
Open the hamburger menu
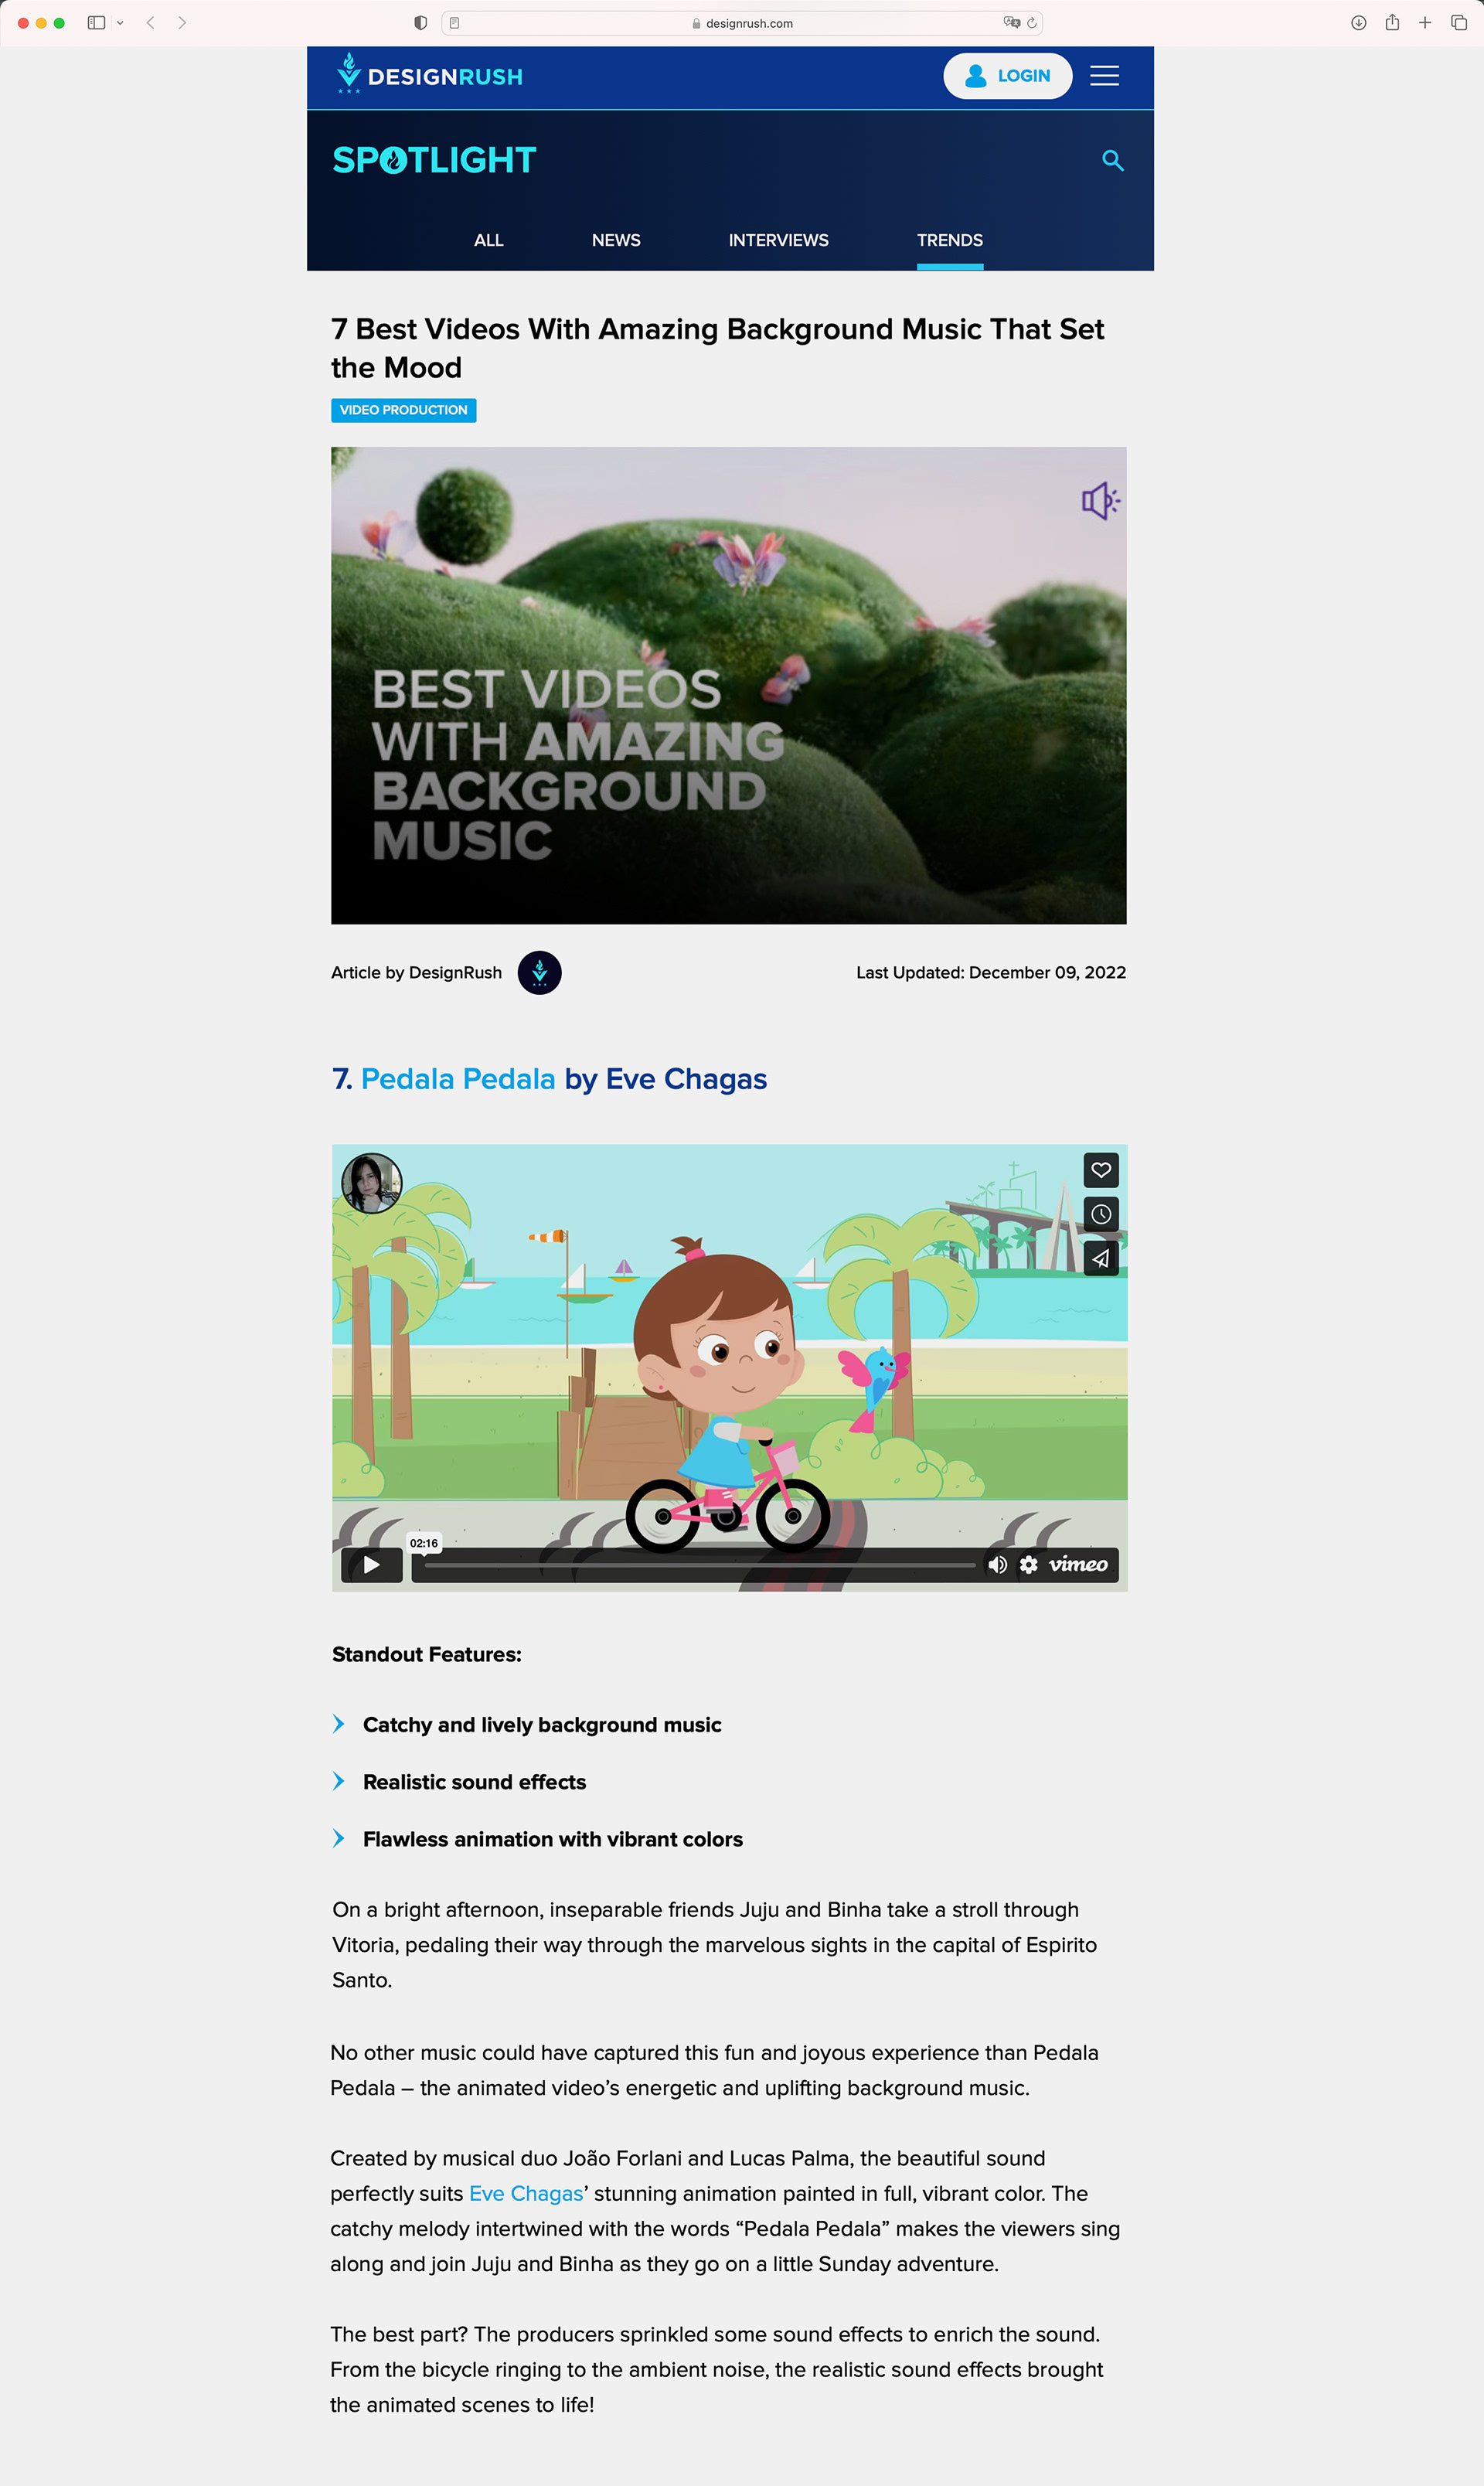1104,76
